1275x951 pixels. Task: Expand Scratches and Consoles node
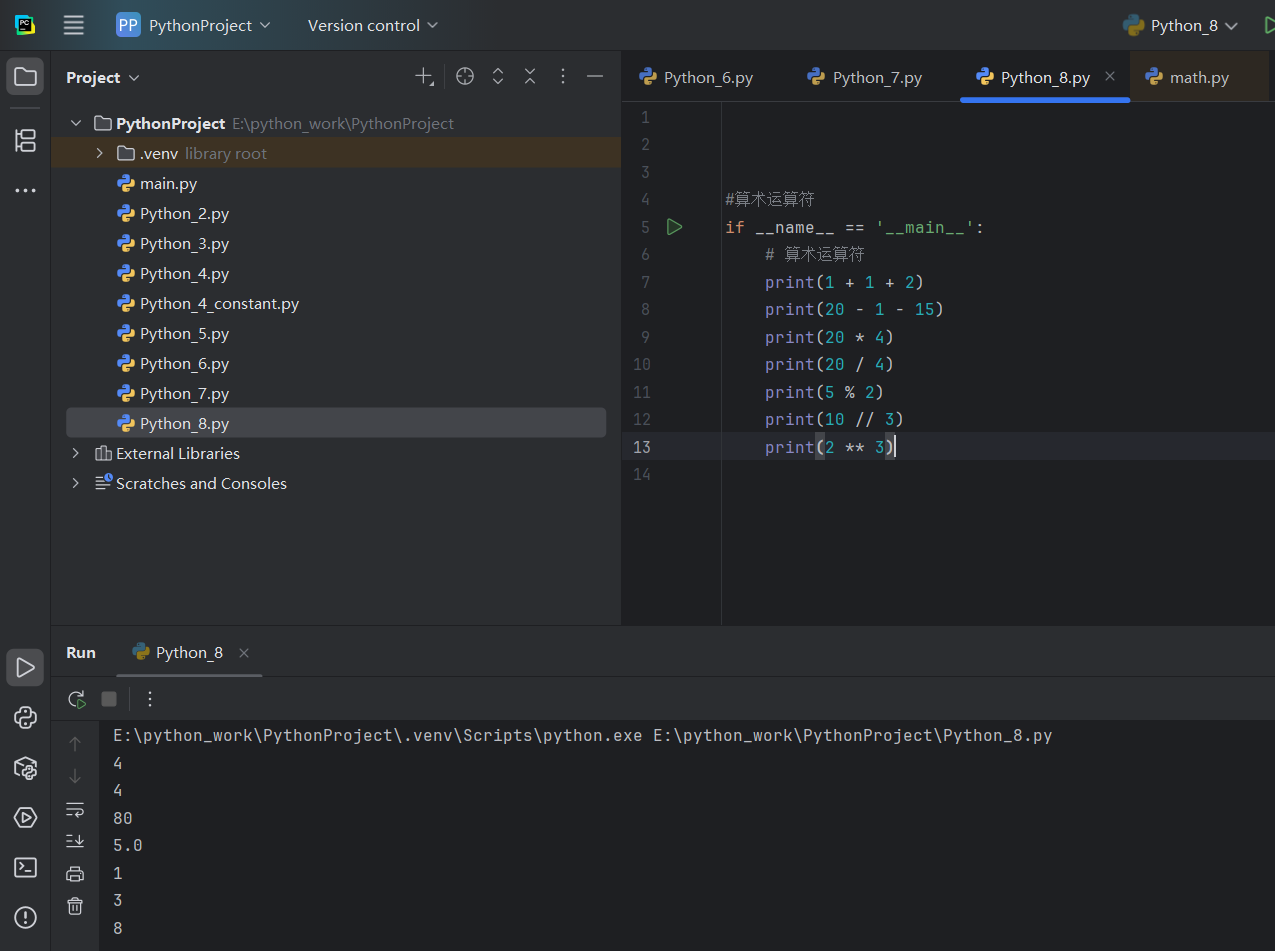[x=76, y=483]
